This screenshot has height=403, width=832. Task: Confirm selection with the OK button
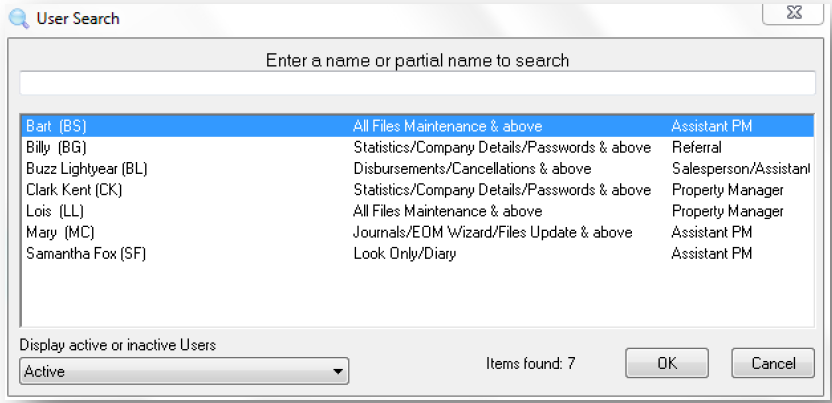click(667, 363)
